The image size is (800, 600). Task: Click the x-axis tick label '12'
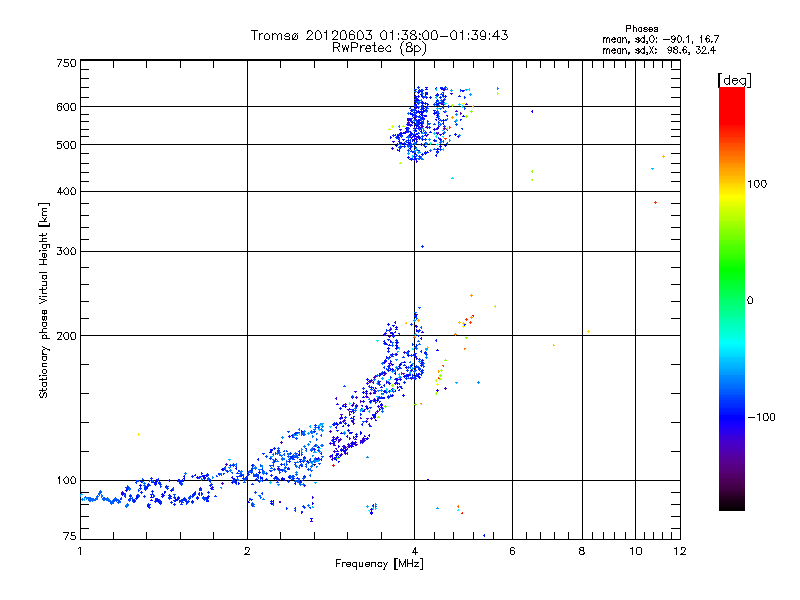pos(680,551)
